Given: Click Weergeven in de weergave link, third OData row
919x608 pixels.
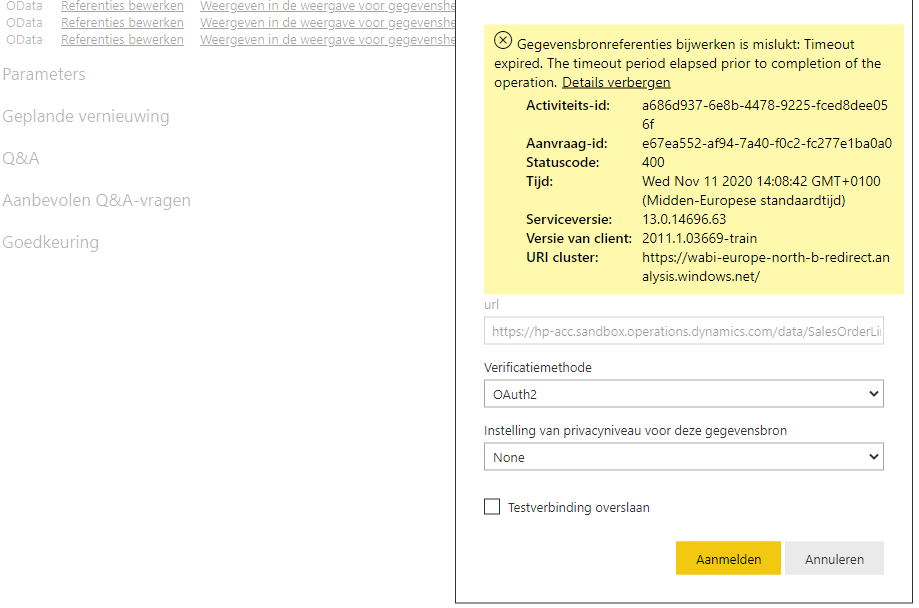Looking at the screenshot, I should point(328,40).
